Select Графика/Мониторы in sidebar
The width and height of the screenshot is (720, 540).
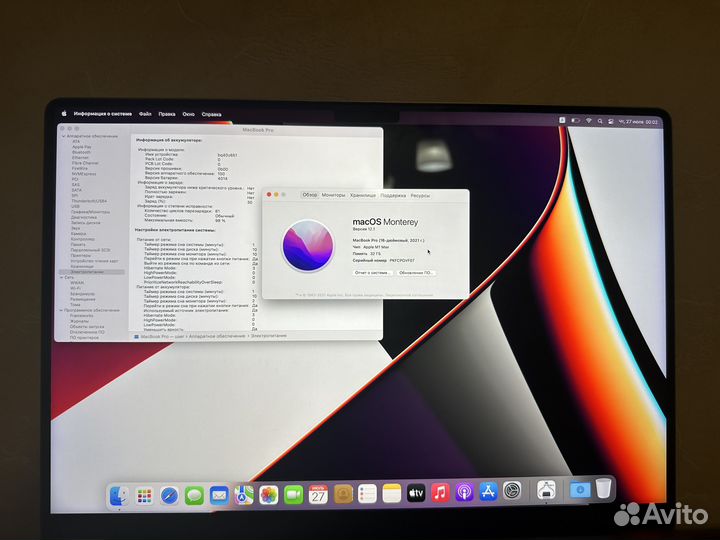click(x=90, y=212)
